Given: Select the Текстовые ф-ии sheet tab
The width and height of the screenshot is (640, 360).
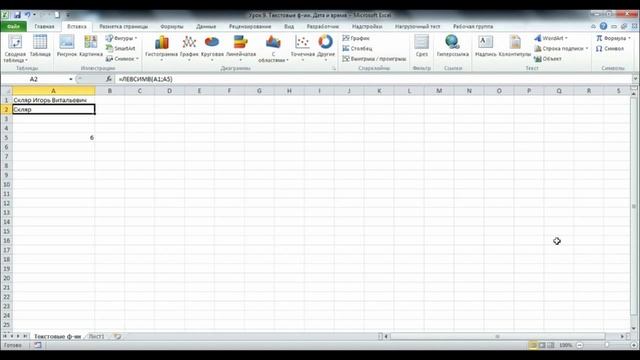Looking at the screenshot, I should [57, 336].
